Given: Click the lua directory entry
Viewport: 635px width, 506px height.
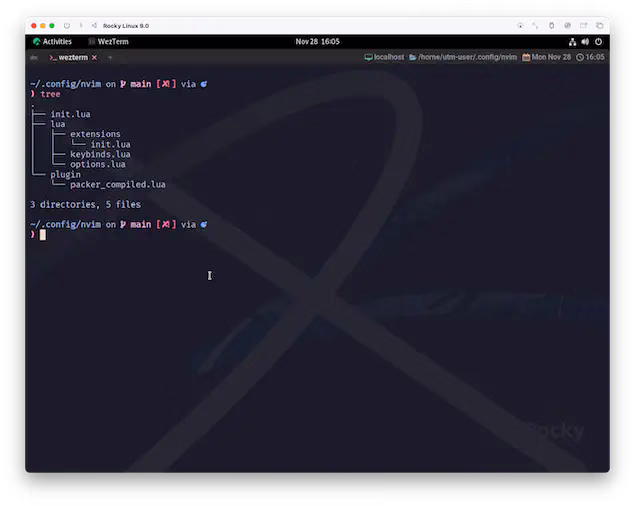Looking at the screenshot, I should tap(58, 124).
